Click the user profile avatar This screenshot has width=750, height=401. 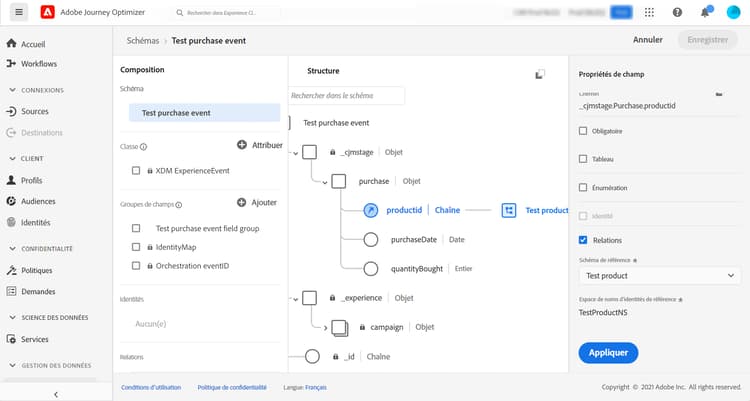click(733, 12)
